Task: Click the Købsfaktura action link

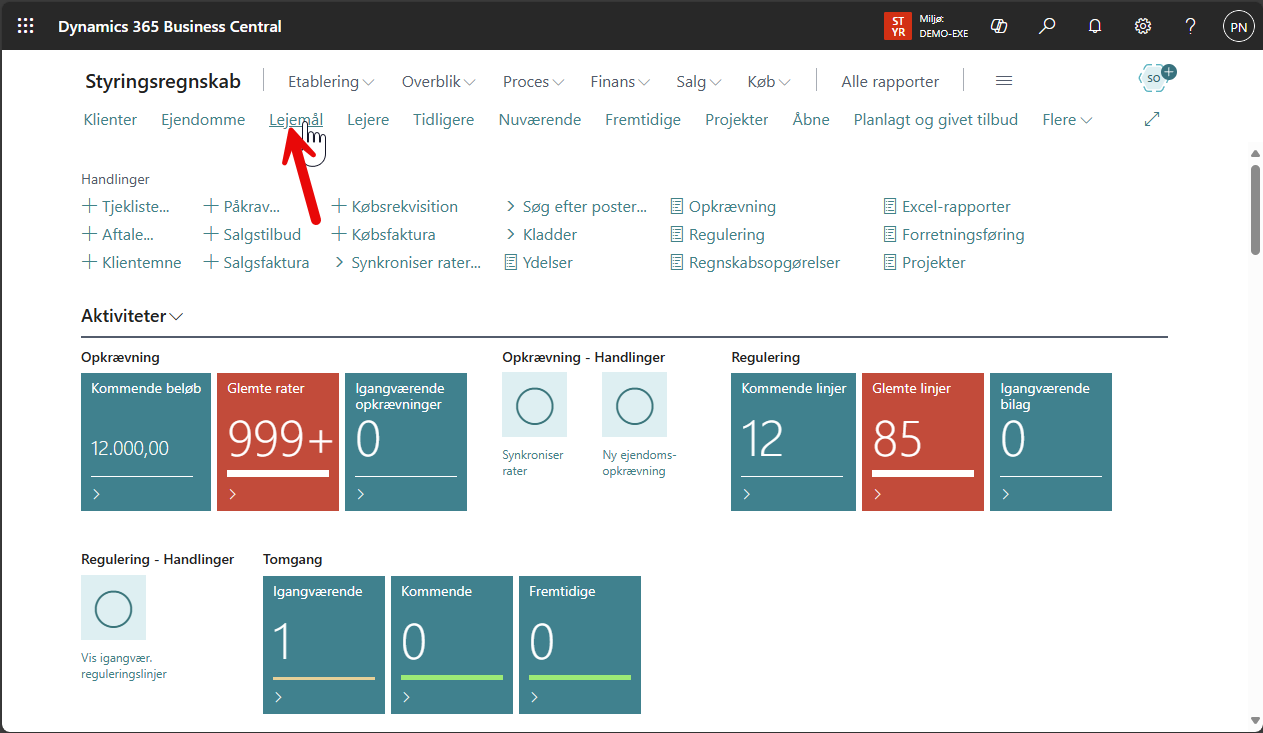Action: pos(393,235)
